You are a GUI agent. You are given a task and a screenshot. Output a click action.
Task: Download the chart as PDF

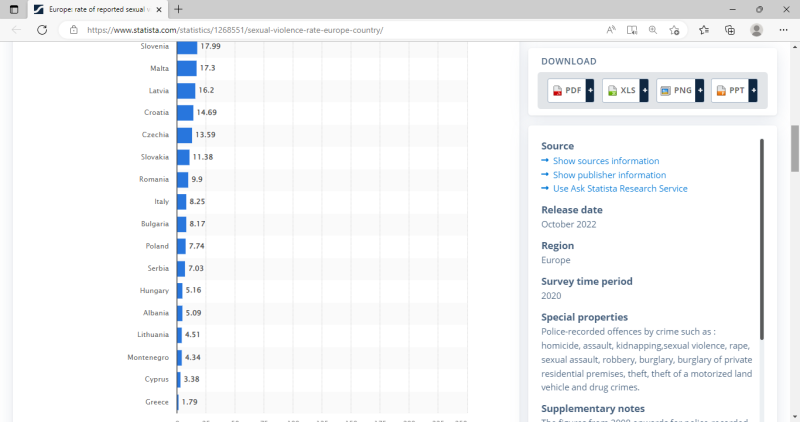(570, 91)
